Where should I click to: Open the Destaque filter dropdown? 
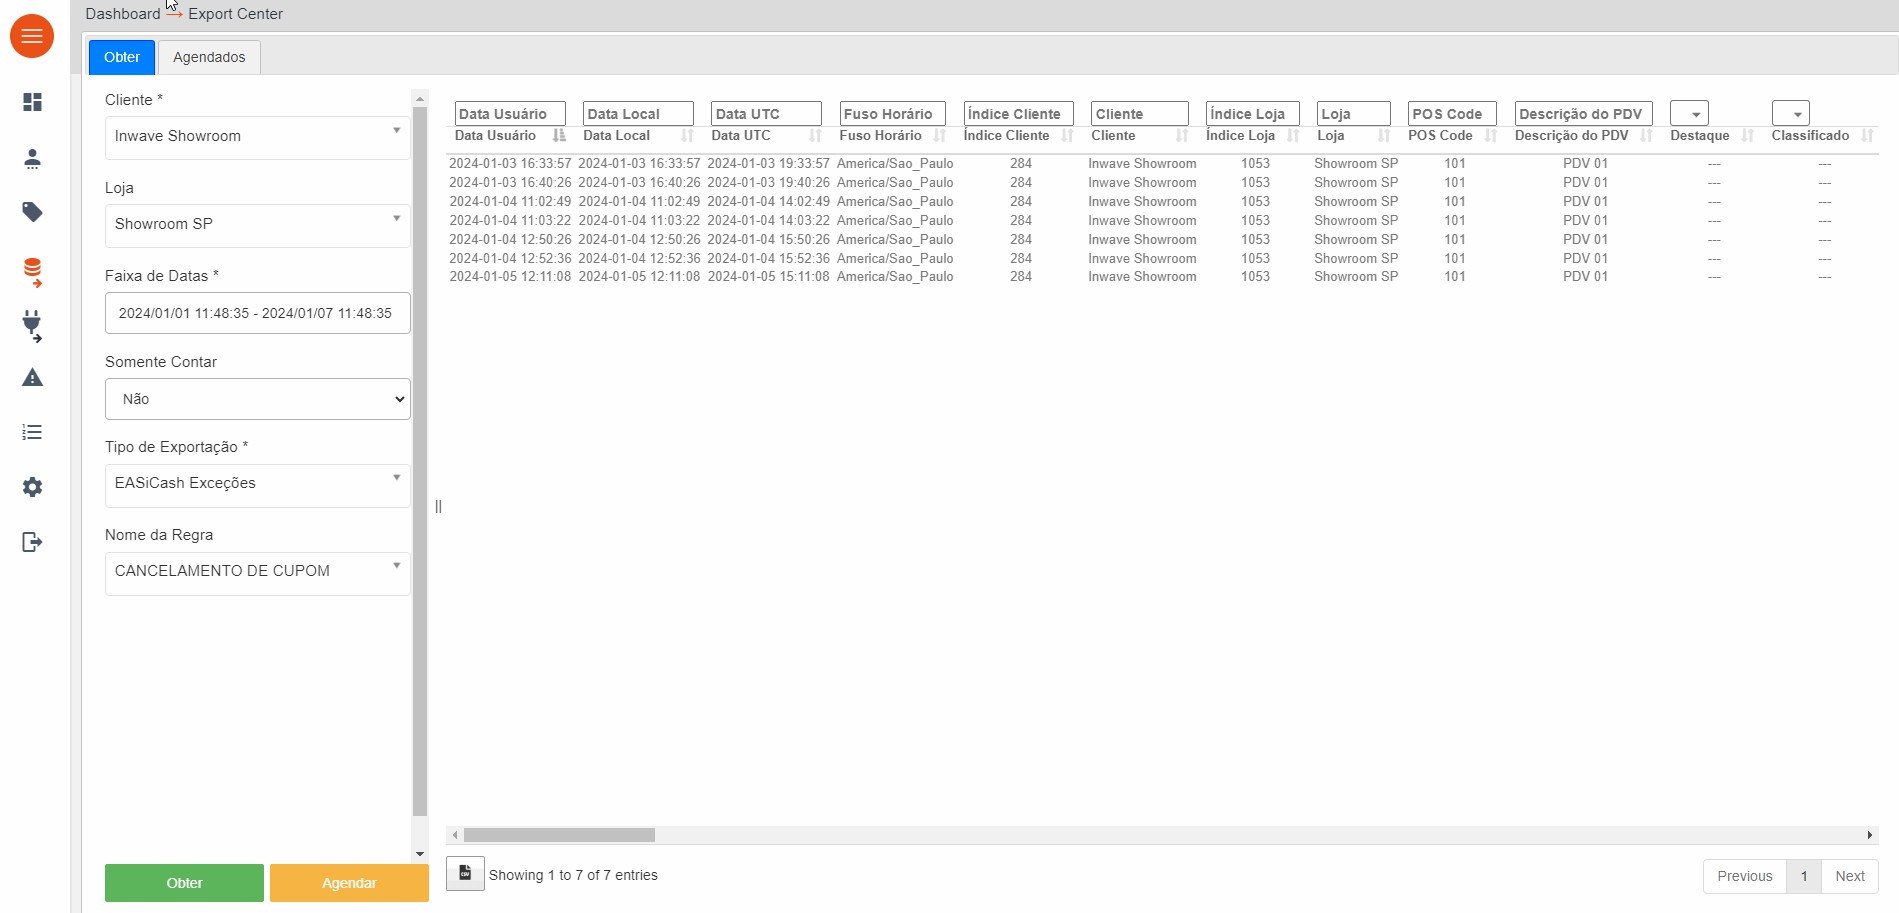(x=1689, y=113)
